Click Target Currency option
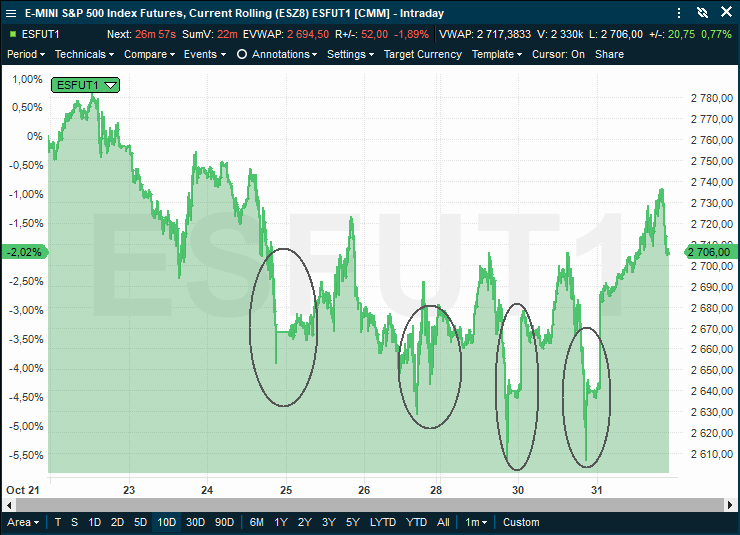The image size is (740, 535). coord(422,54)
